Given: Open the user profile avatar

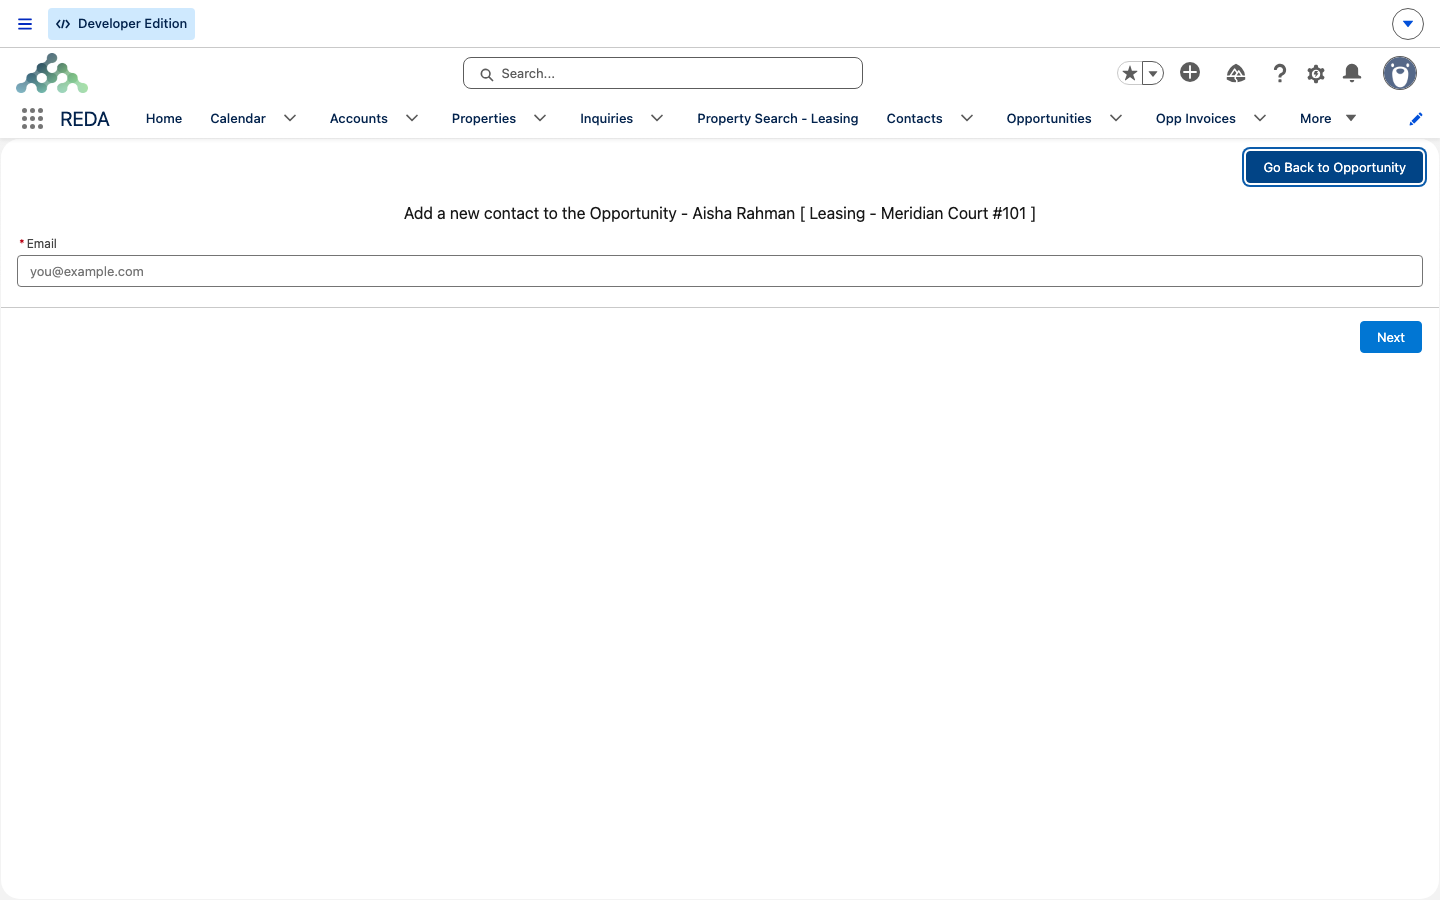Looking at the screenshot, I should pos(1399,73).
